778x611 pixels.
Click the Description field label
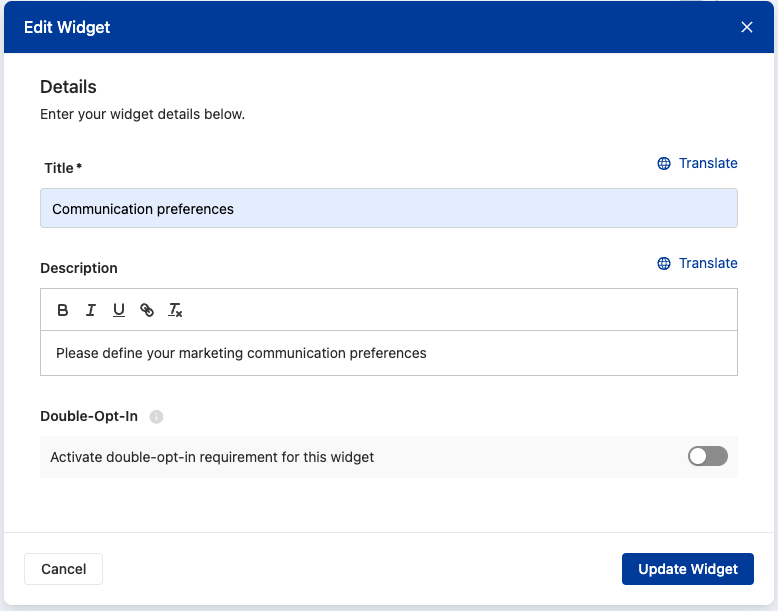(79, 268)
